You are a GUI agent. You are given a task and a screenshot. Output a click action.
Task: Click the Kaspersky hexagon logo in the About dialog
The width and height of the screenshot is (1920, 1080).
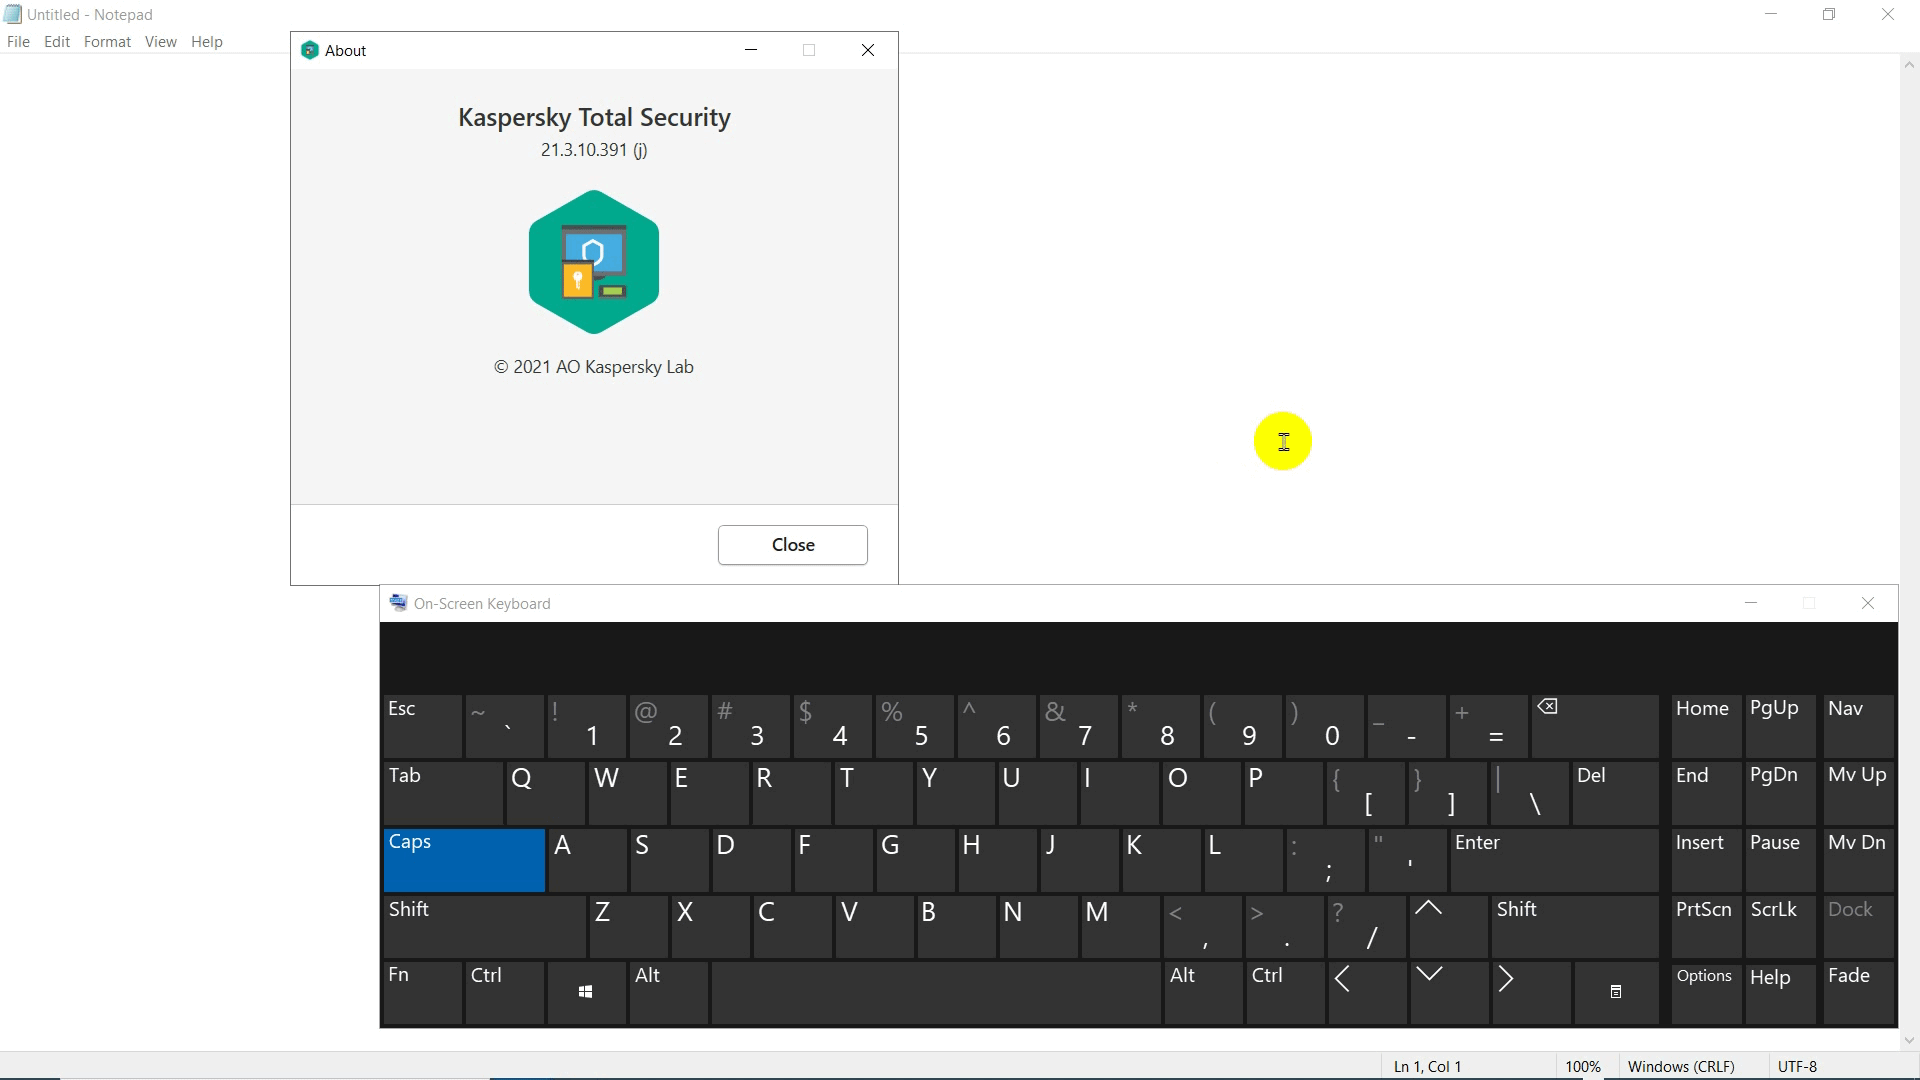(594, 262)
